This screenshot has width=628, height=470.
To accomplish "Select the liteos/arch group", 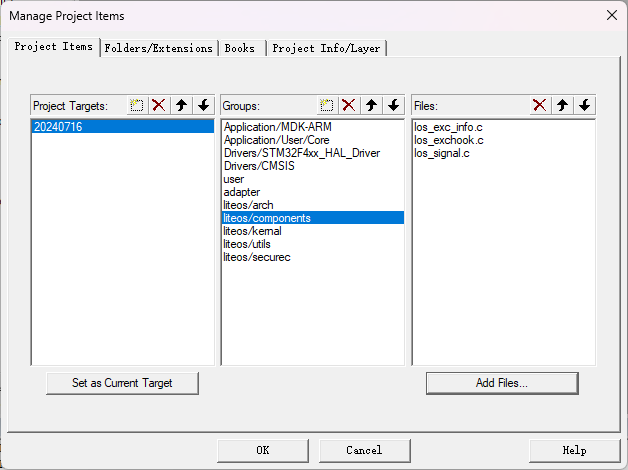I will pos(312,205).
